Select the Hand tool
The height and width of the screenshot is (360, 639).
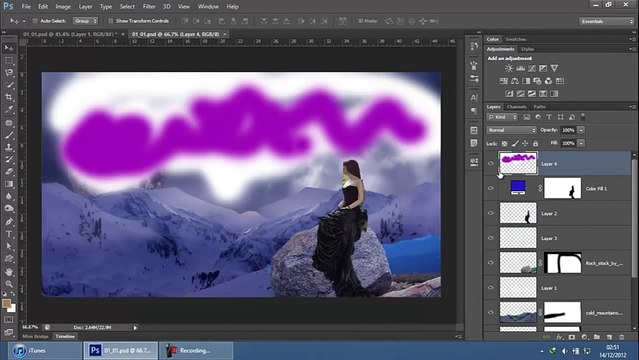[x=9, y=272]
